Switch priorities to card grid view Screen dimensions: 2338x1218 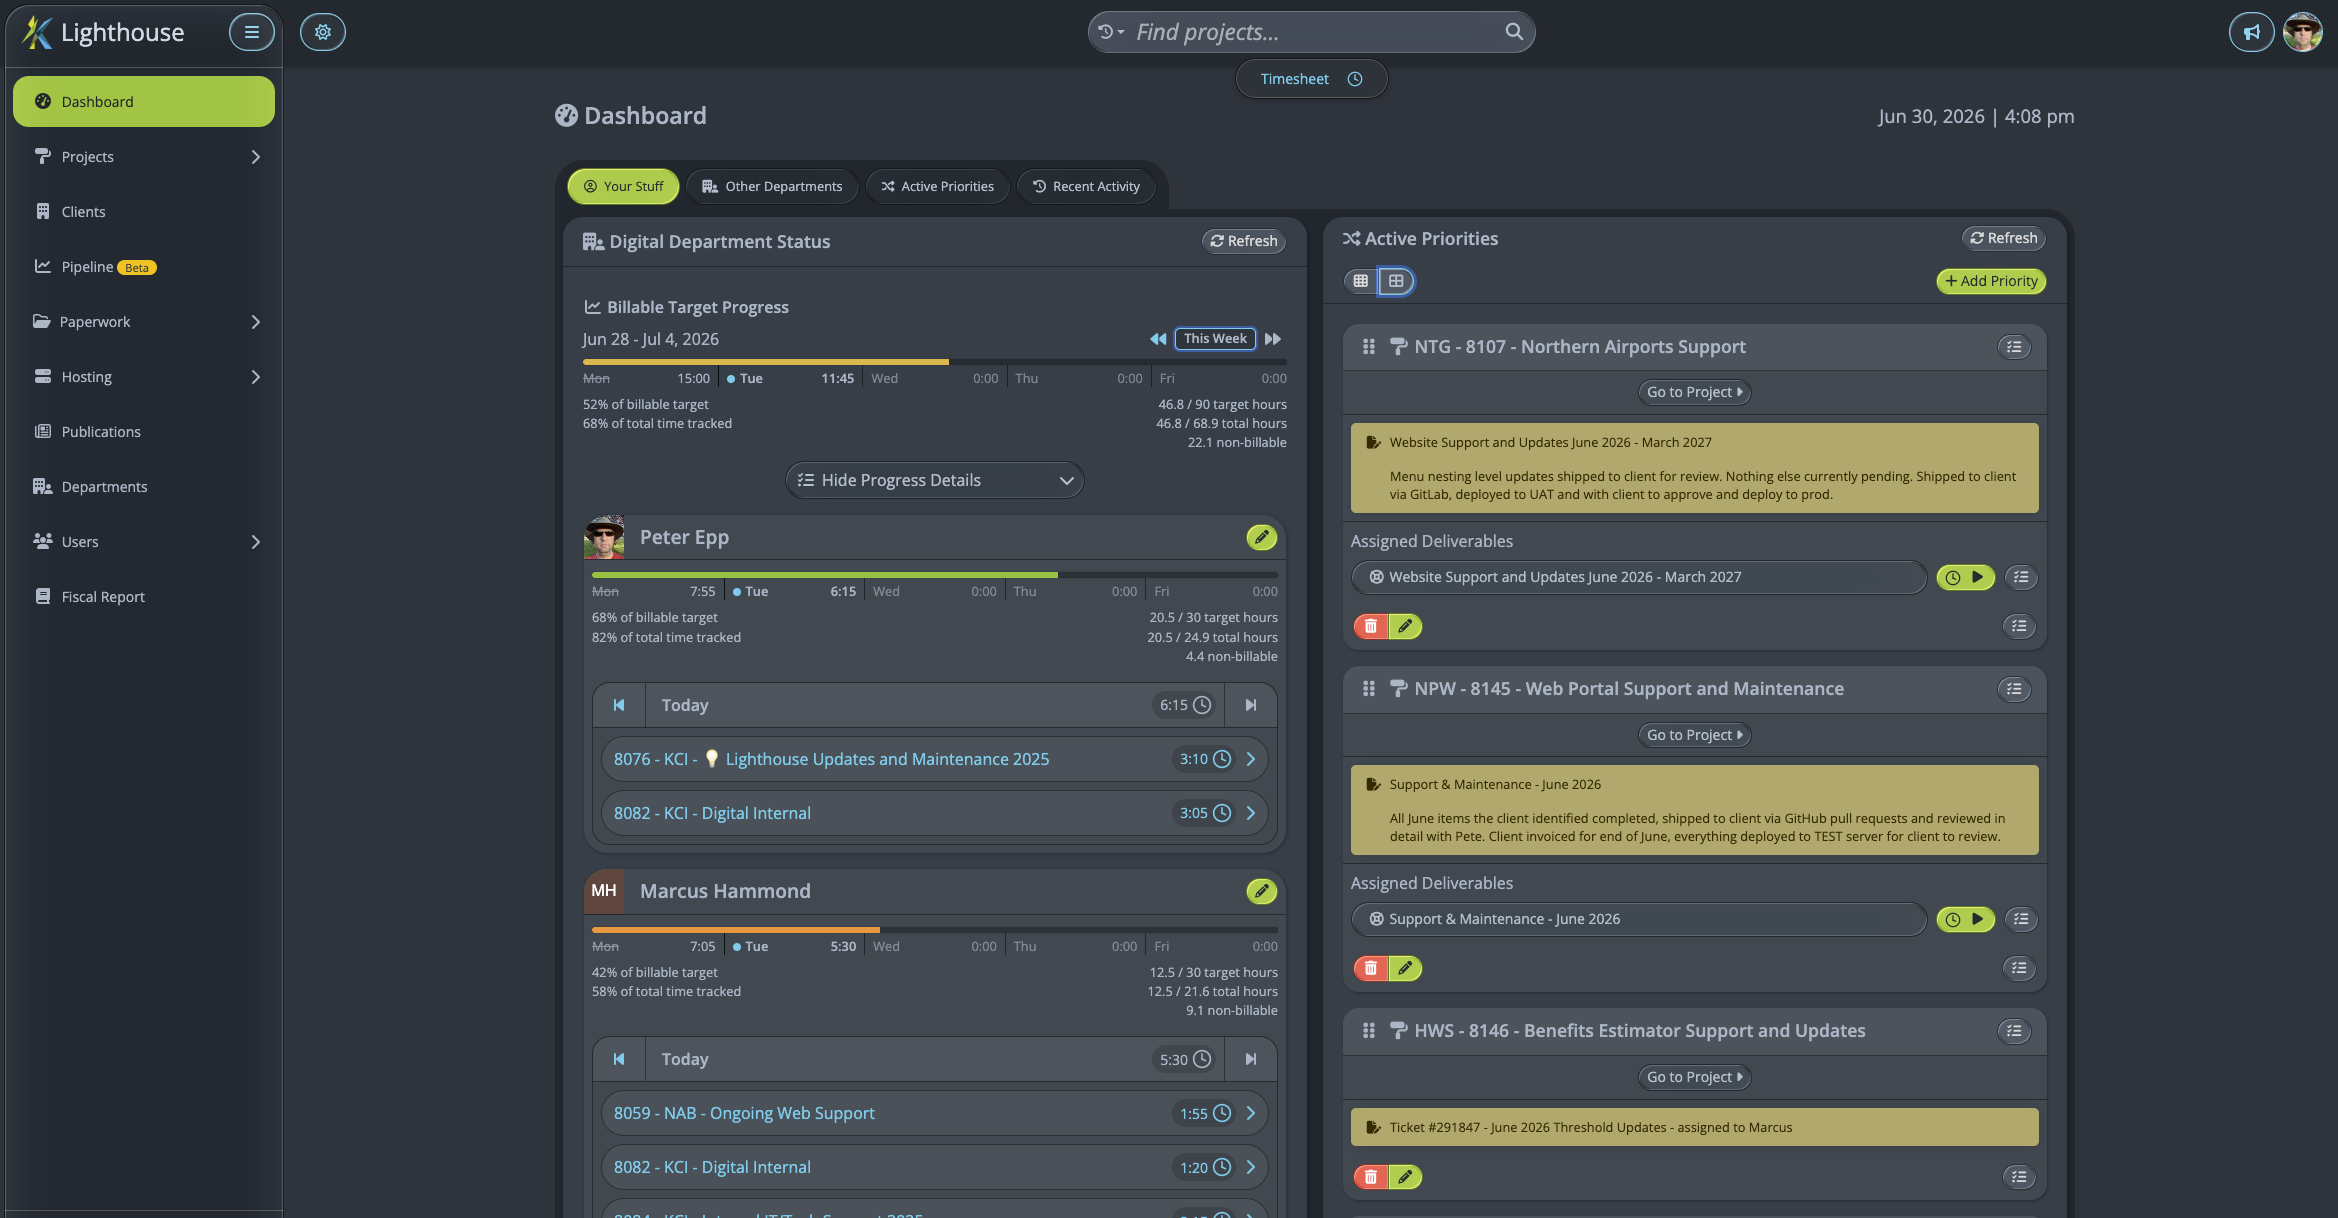point(1396,281)
